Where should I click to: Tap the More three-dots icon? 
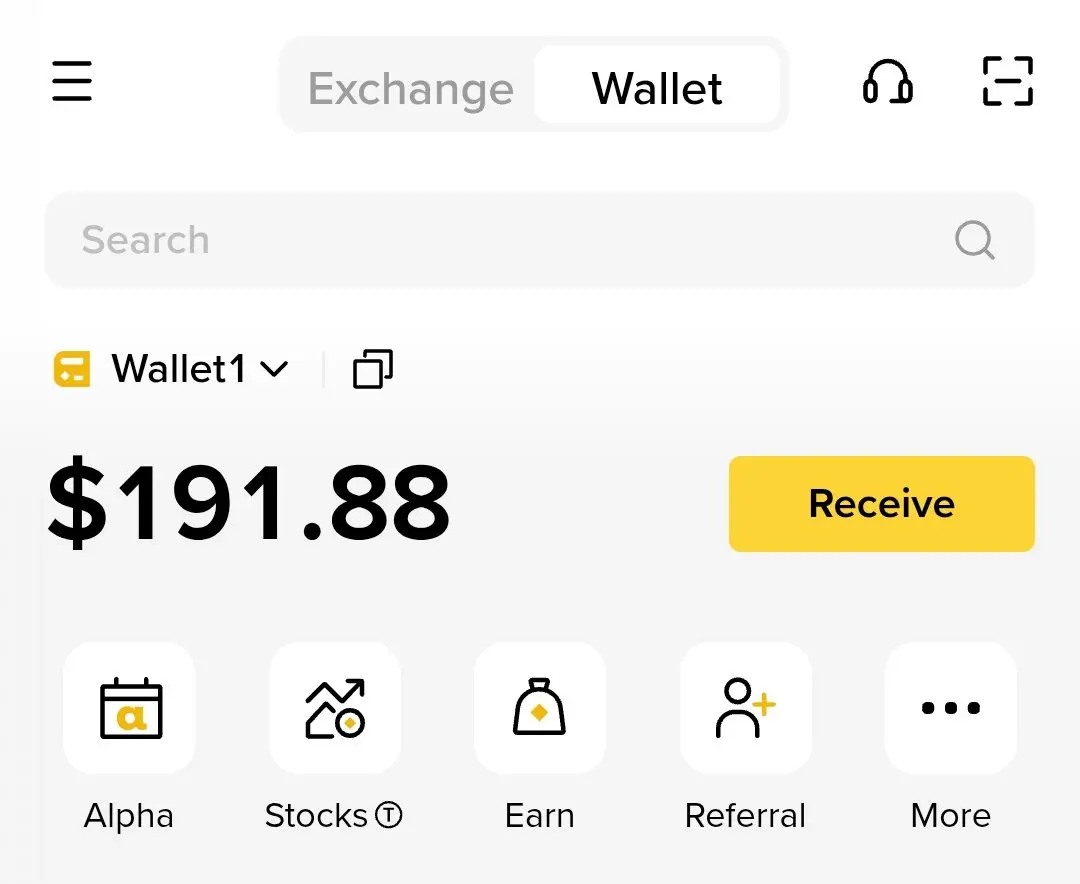(x=951, y=708)
